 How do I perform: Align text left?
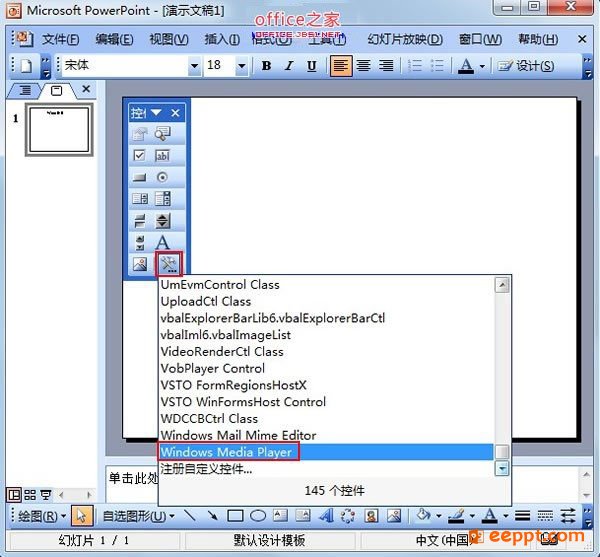pyautogui.click(x=341, y=66)
